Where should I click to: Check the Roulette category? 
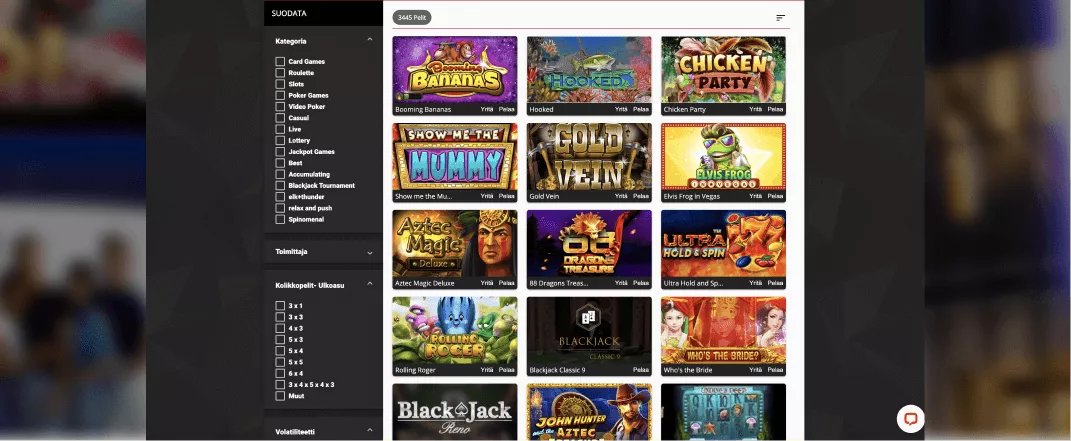coord(280,73)
